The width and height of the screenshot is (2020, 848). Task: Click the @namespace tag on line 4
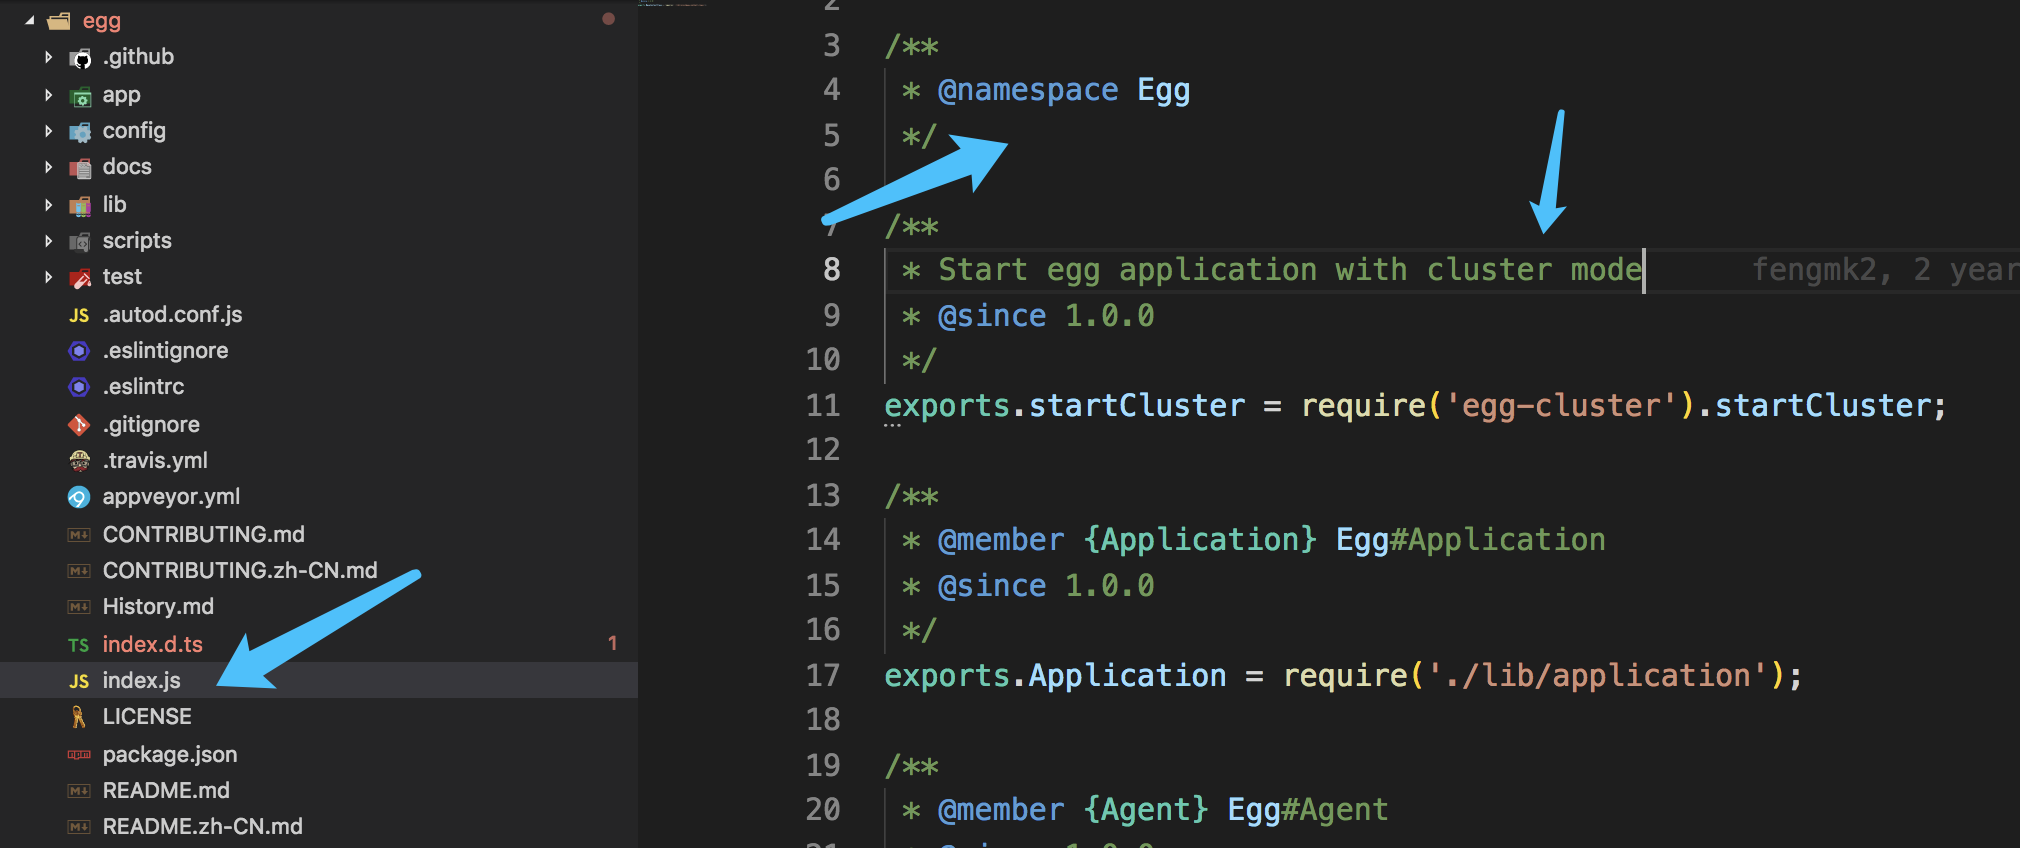(x=1028, y=91)
